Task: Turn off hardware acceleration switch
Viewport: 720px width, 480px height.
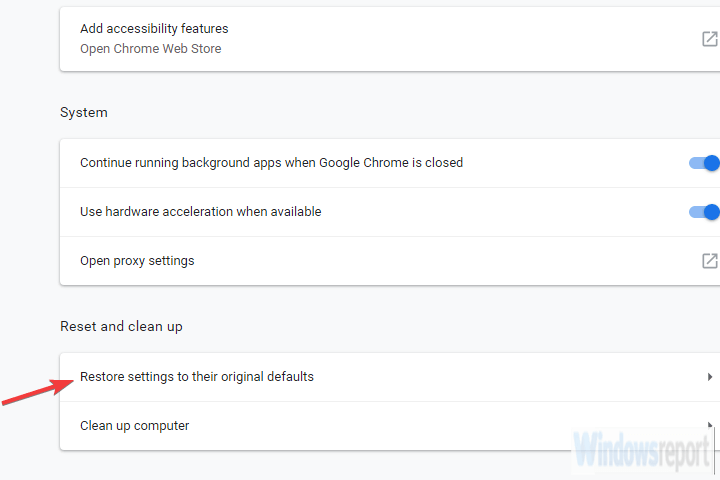Action: (x=705, y=212)
